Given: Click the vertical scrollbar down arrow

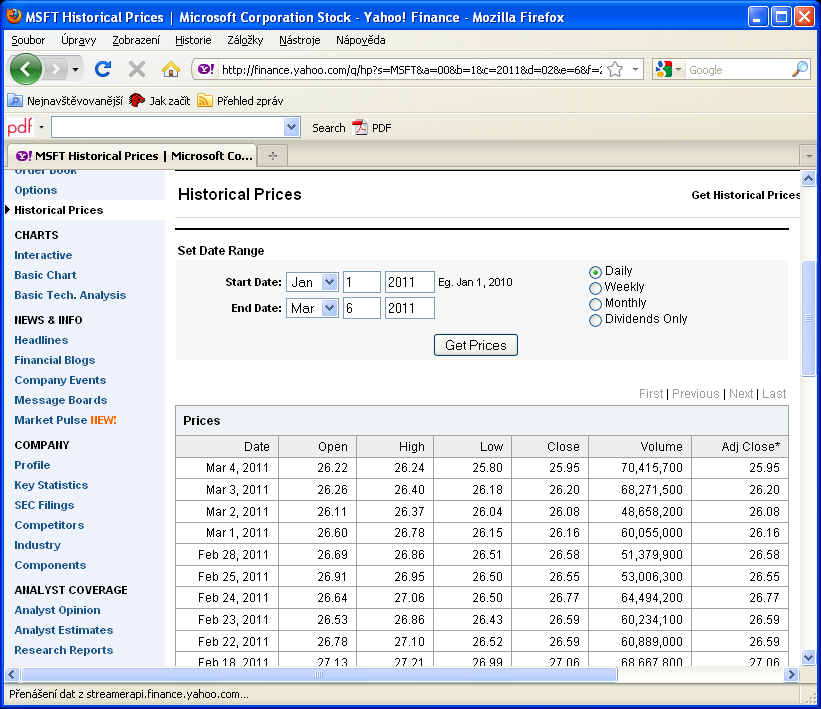Looking at the screenshot, I should coord(808,657).
